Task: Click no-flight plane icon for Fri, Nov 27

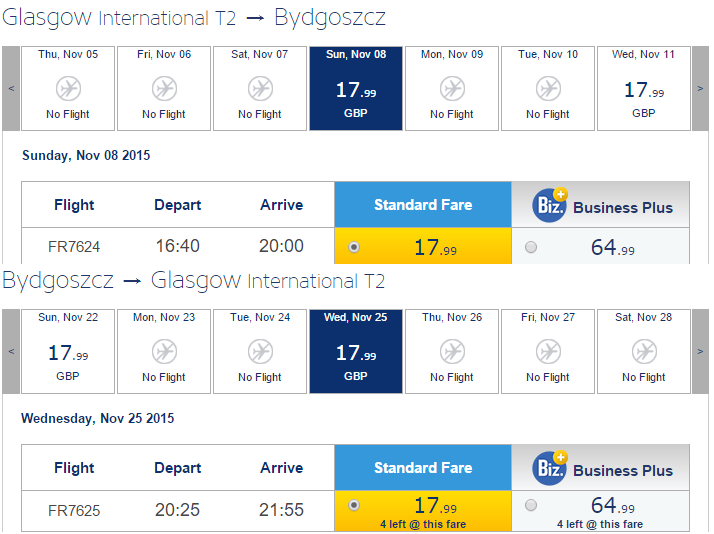Action: [x=548, y=351]
